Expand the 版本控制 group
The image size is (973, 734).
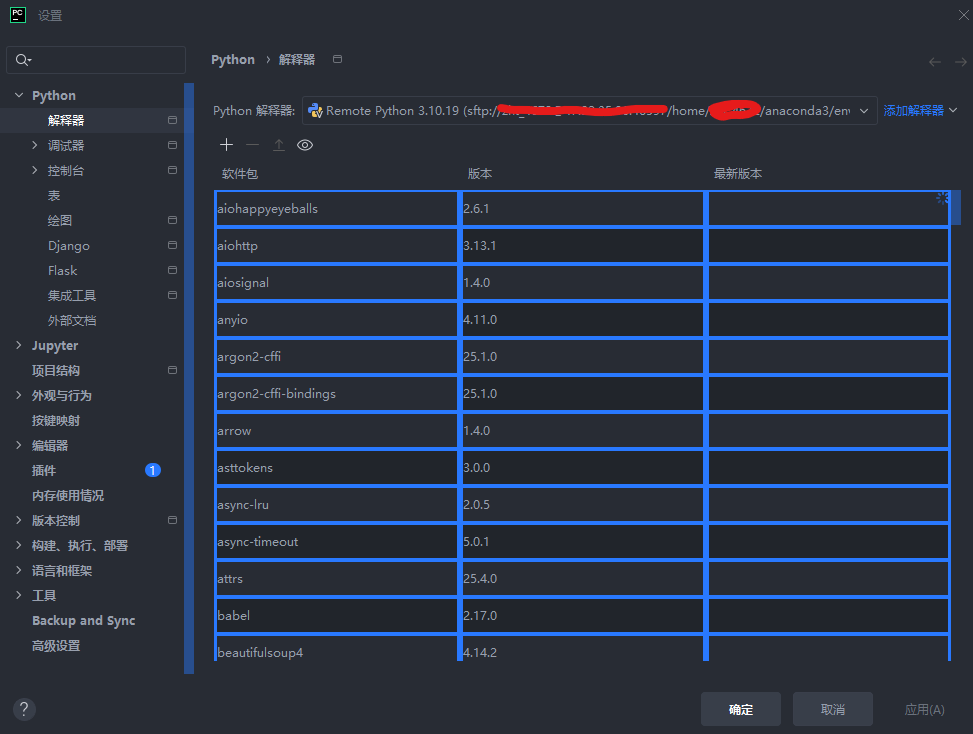click(19, 520)
